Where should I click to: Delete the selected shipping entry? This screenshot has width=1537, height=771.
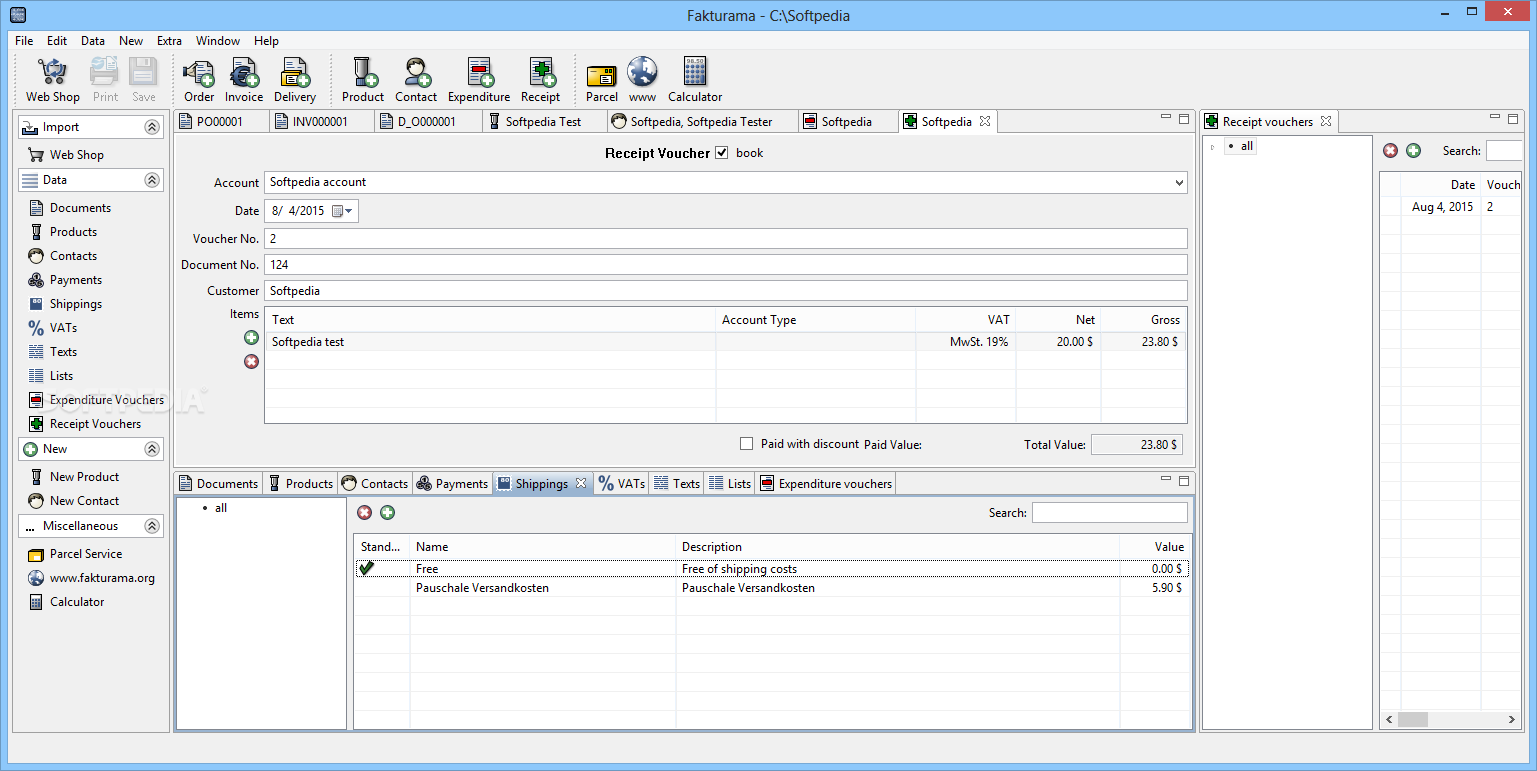click(x=364, y=512)
